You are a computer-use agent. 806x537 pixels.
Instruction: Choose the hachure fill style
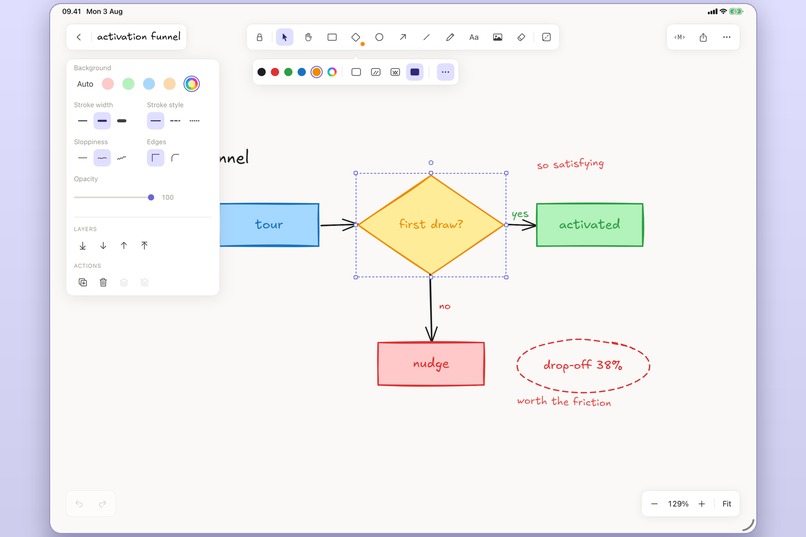[x=376, y=72]
